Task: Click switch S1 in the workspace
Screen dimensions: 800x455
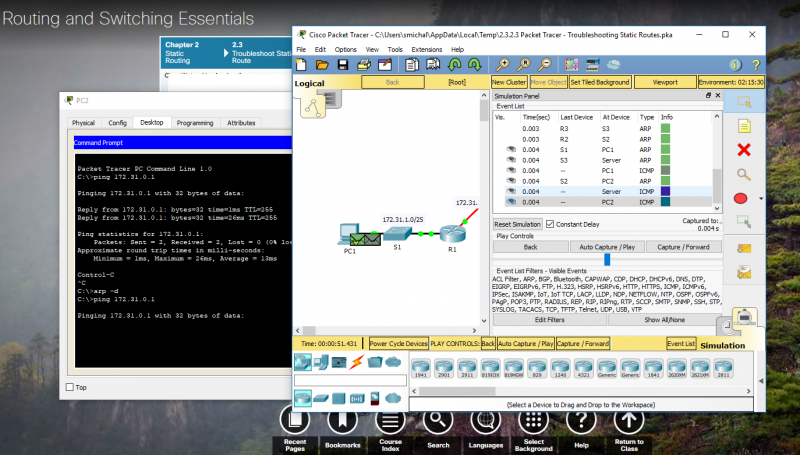Action: click(397, 234)
